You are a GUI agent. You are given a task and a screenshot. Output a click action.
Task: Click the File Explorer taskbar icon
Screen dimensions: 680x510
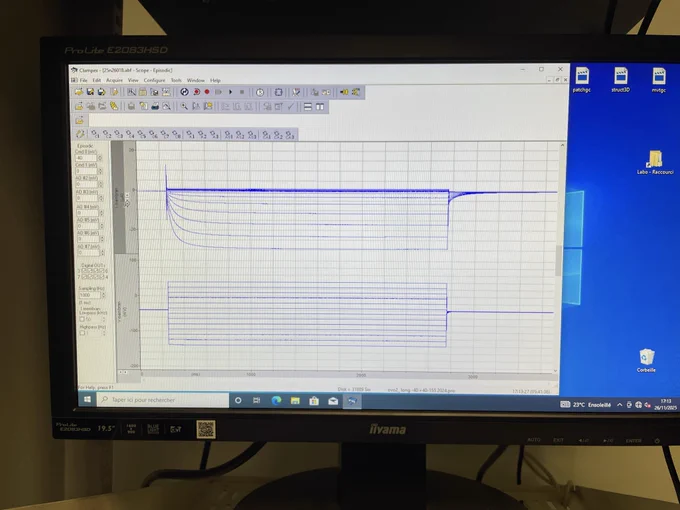[x=295, y=401]
